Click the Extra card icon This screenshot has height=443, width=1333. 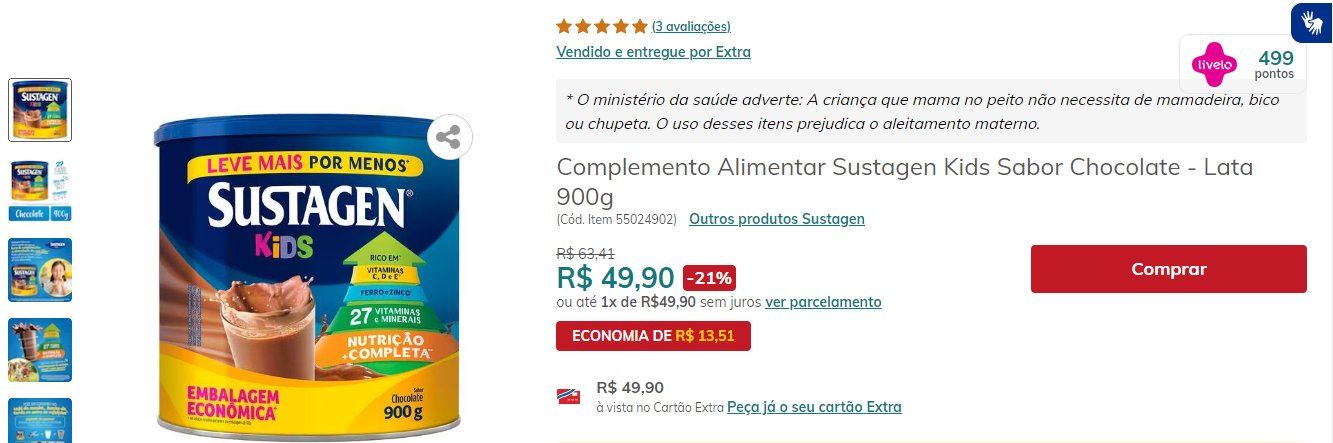(569, 397)
